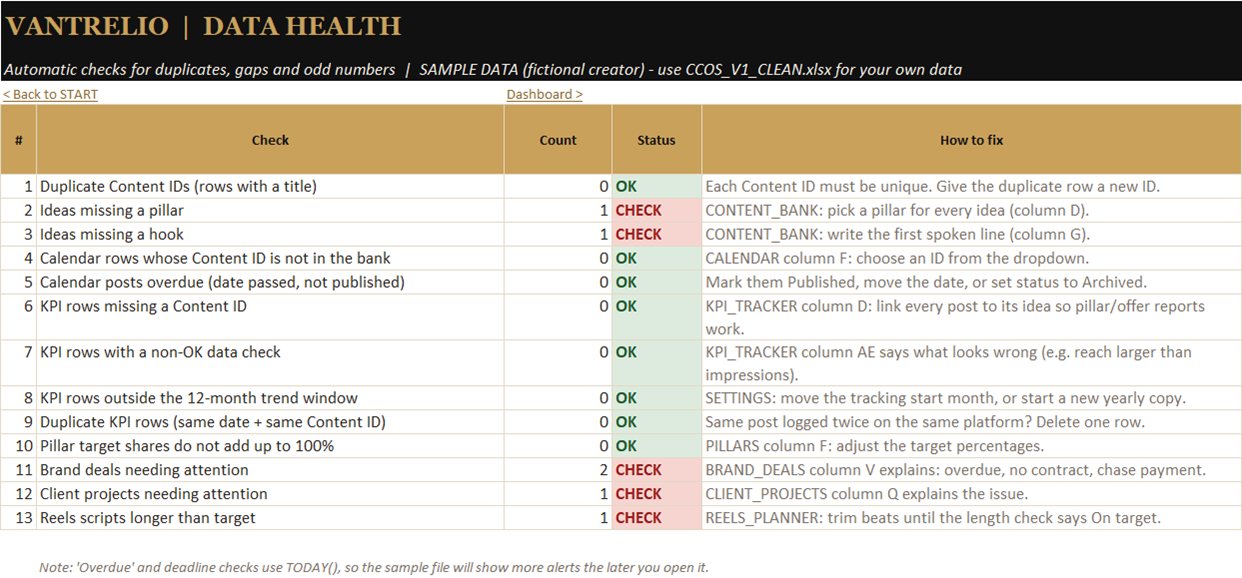Select row number '7' cell
Image resolution: width=1242 pixels, height=578 pixels.
pos(19,363)
